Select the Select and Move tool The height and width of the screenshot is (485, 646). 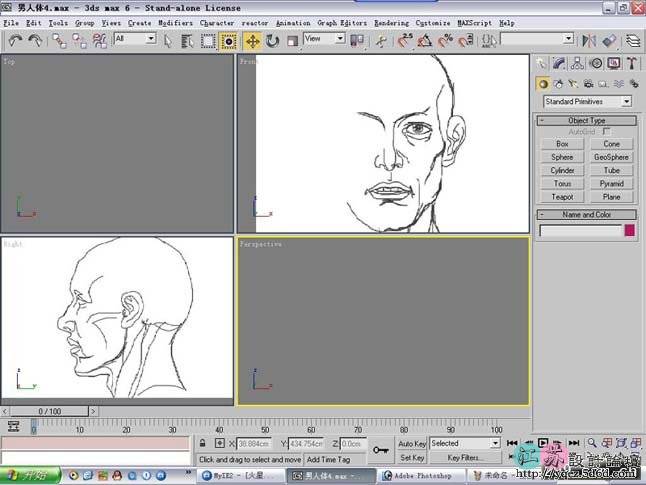[251, 41]
